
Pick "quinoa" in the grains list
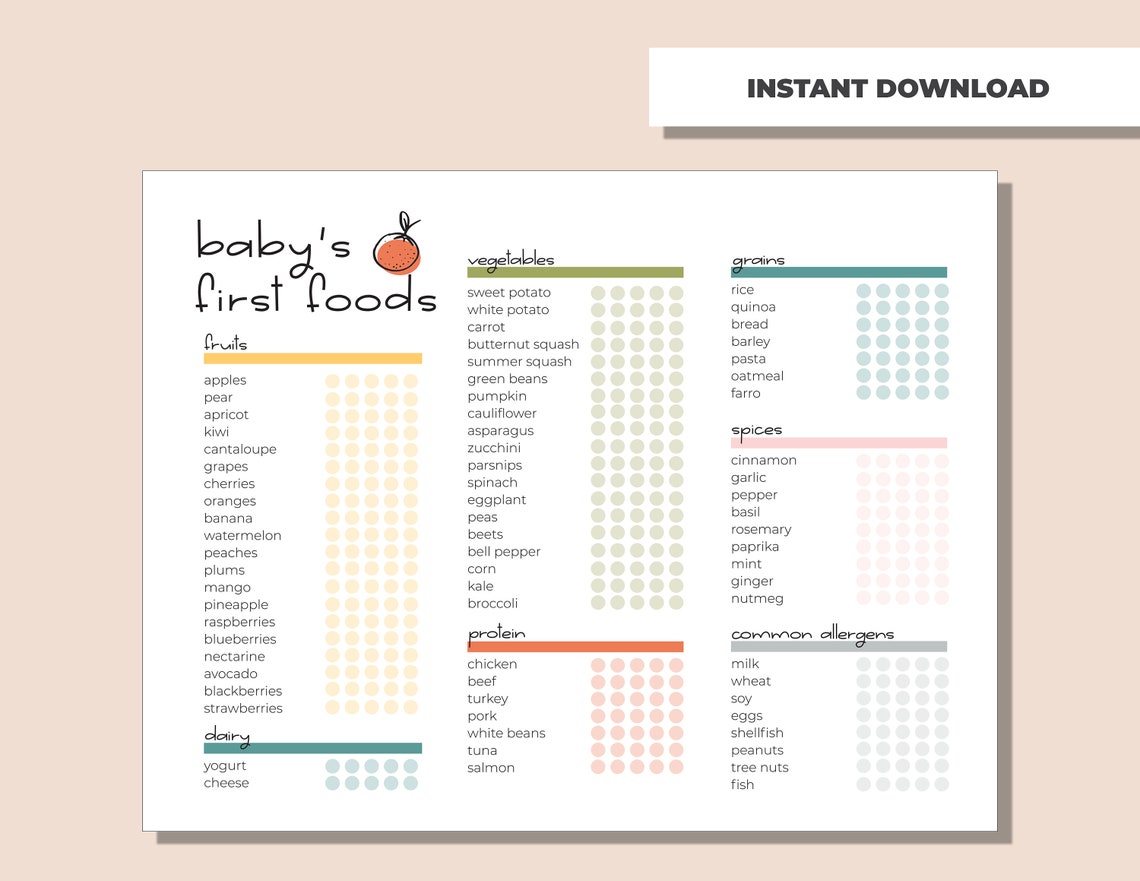pos(753,307)
